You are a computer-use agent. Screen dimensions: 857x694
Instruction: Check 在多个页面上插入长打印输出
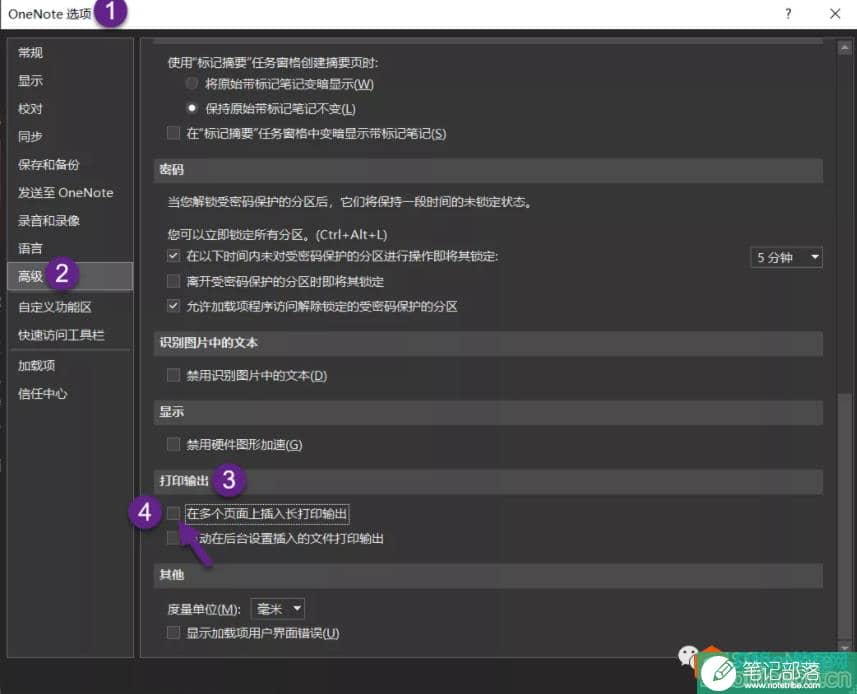tap(173, 513)
